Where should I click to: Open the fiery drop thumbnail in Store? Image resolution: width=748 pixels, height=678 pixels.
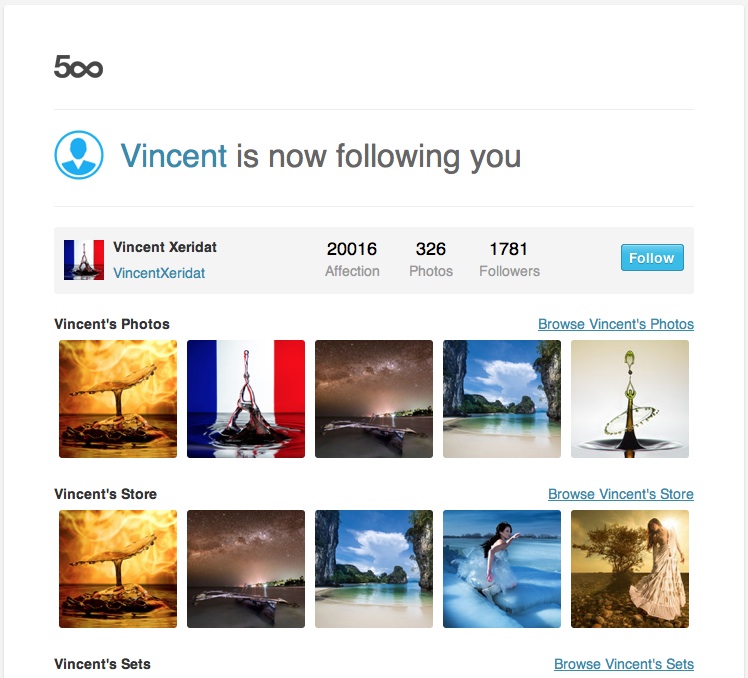click(x=118, y=569)
